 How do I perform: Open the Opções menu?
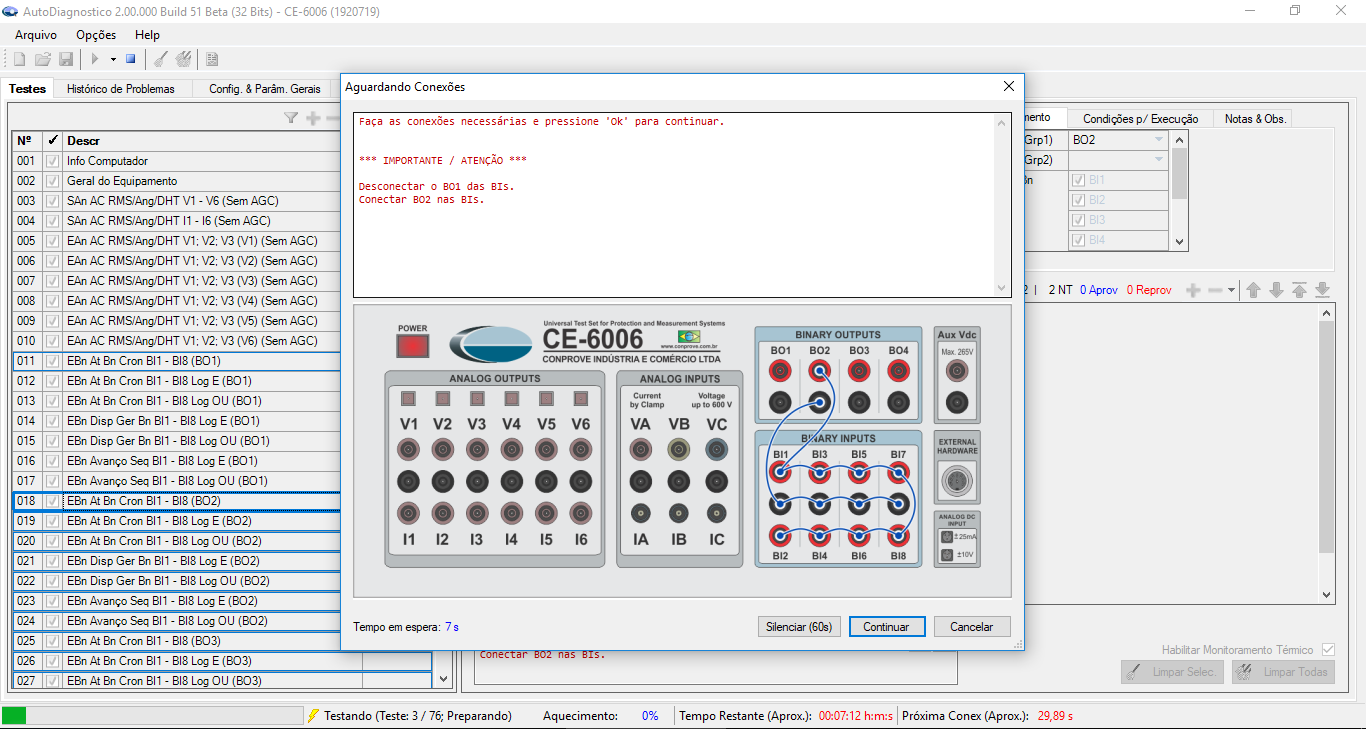click(96, 35)
